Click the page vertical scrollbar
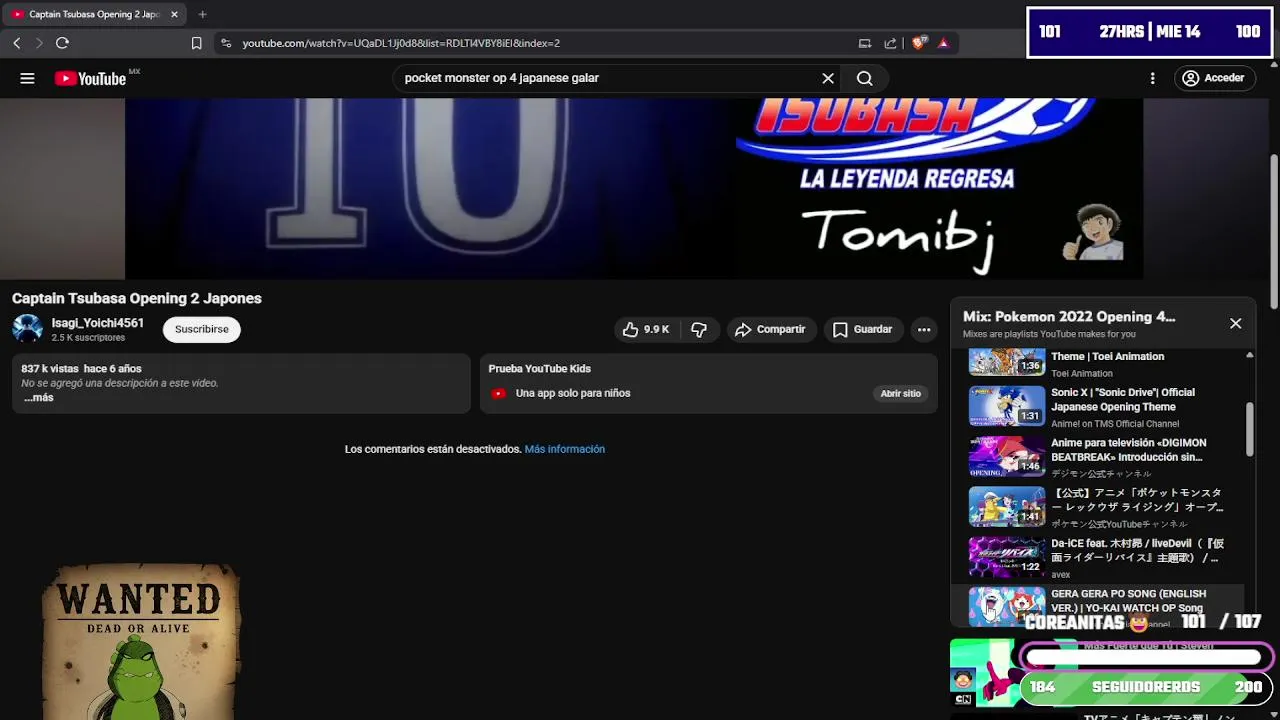 pyautogui.click(x=1274, y=230)
